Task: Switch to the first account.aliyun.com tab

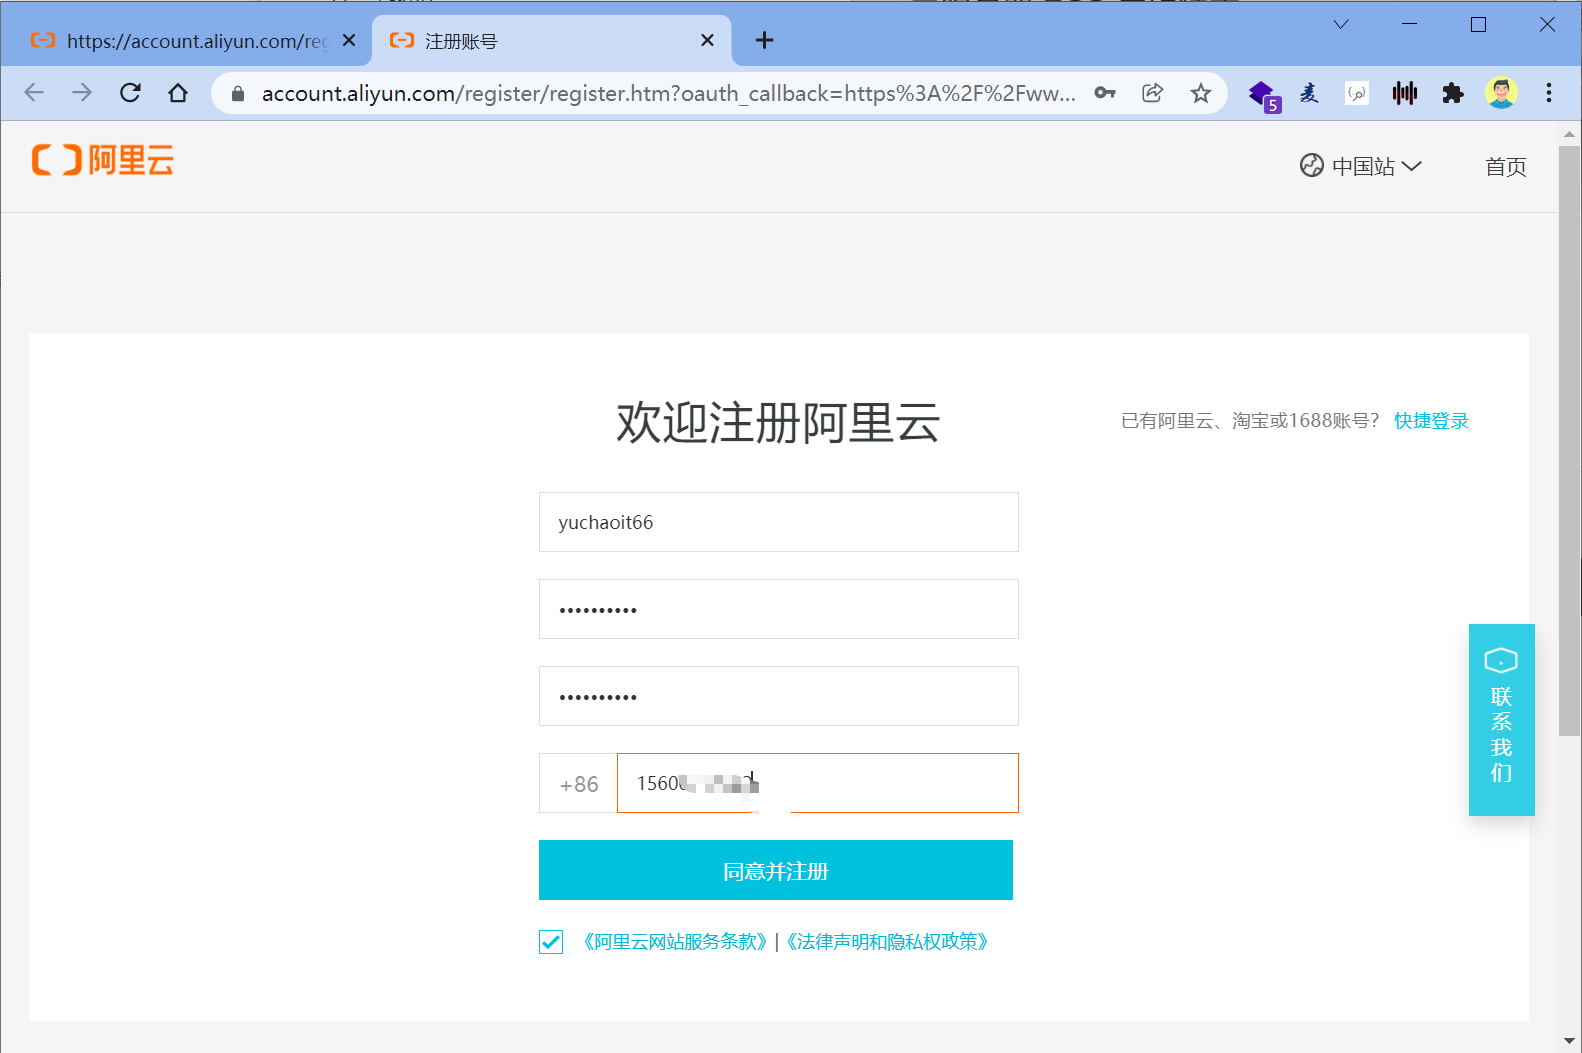Action: click(x=185, y=41)
